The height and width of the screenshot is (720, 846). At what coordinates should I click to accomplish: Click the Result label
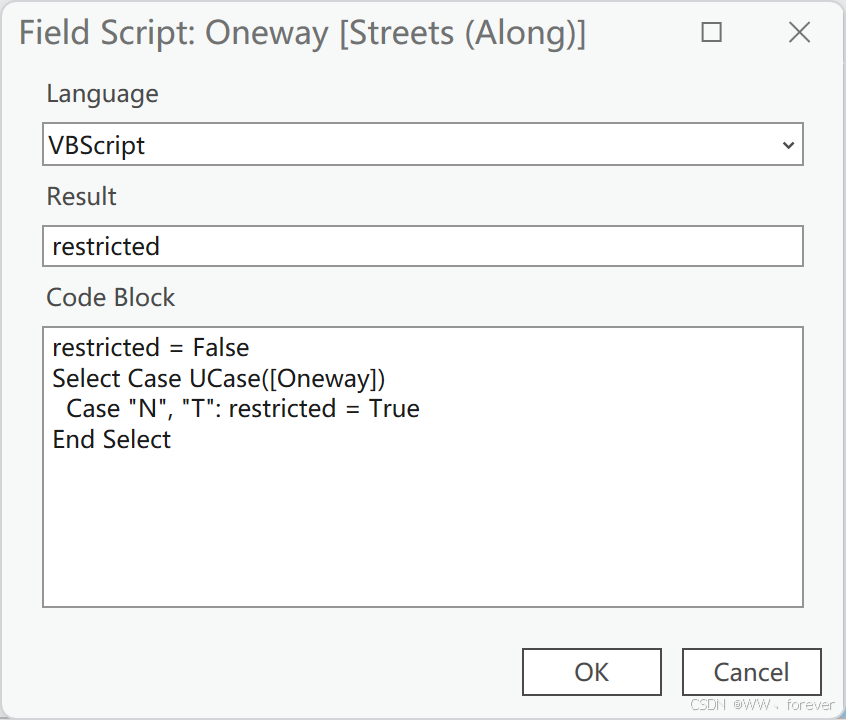[x=81, y=196]
